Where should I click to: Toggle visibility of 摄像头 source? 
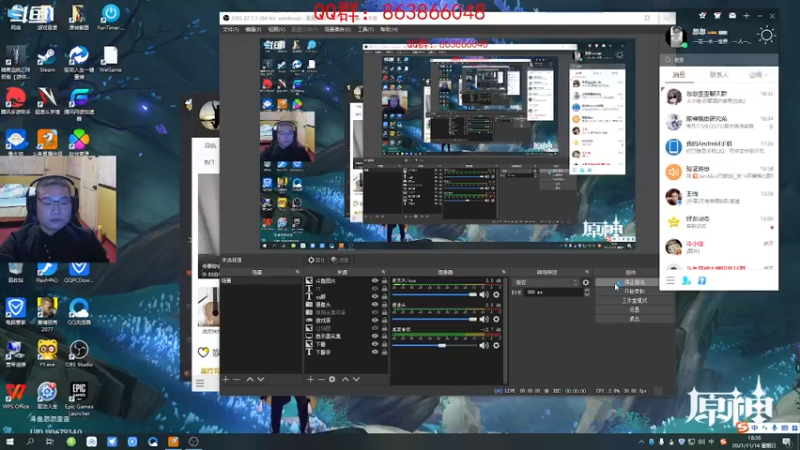pyautogui.click(x=375, y=305)
